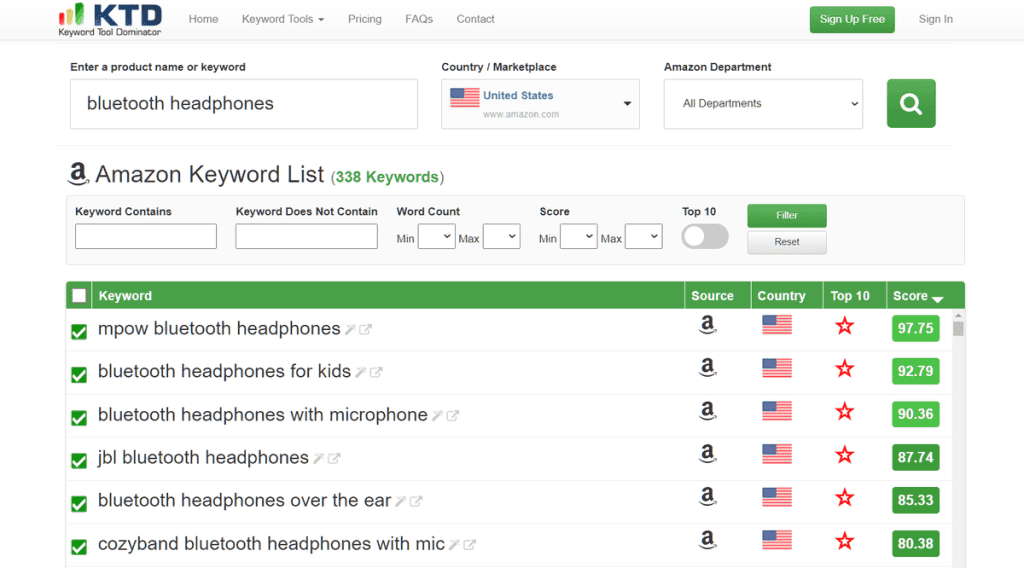Uncheck bluetooth headphones with microphone checkbox
1024x568 pixels.
79,418
